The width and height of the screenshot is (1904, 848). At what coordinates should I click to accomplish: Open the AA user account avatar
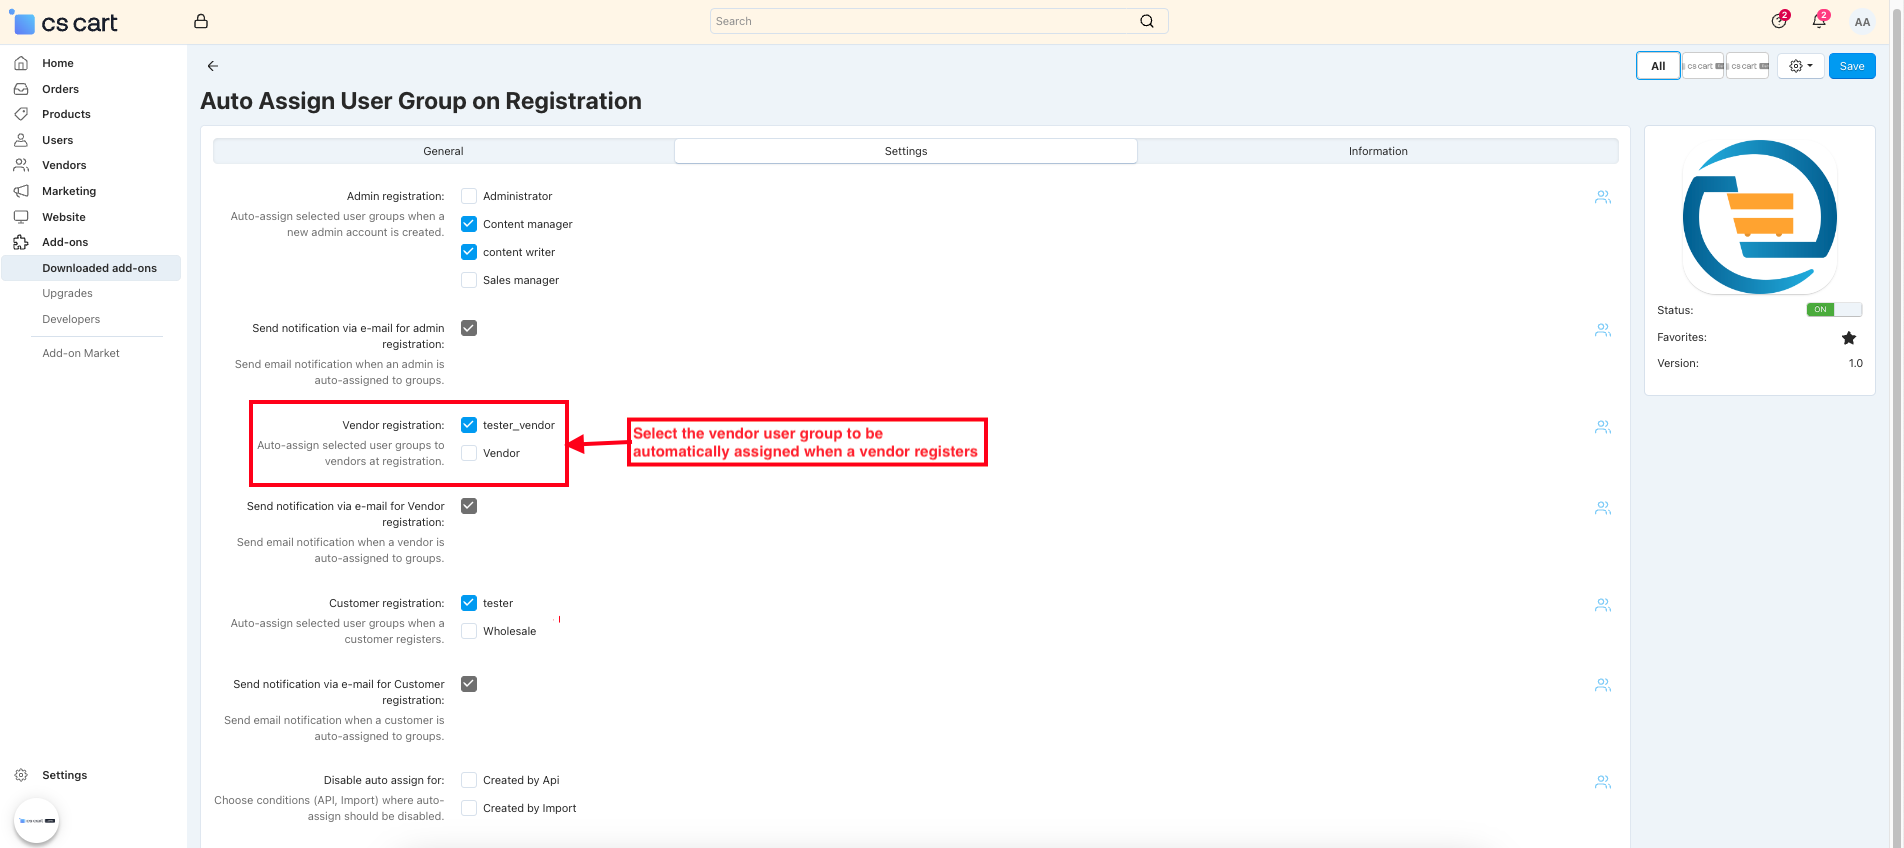tap(1861, 22)
